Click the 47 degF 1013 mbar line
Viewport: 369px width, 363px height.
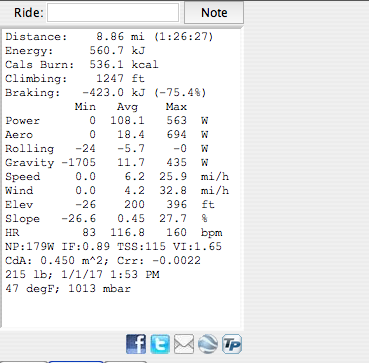68,289
